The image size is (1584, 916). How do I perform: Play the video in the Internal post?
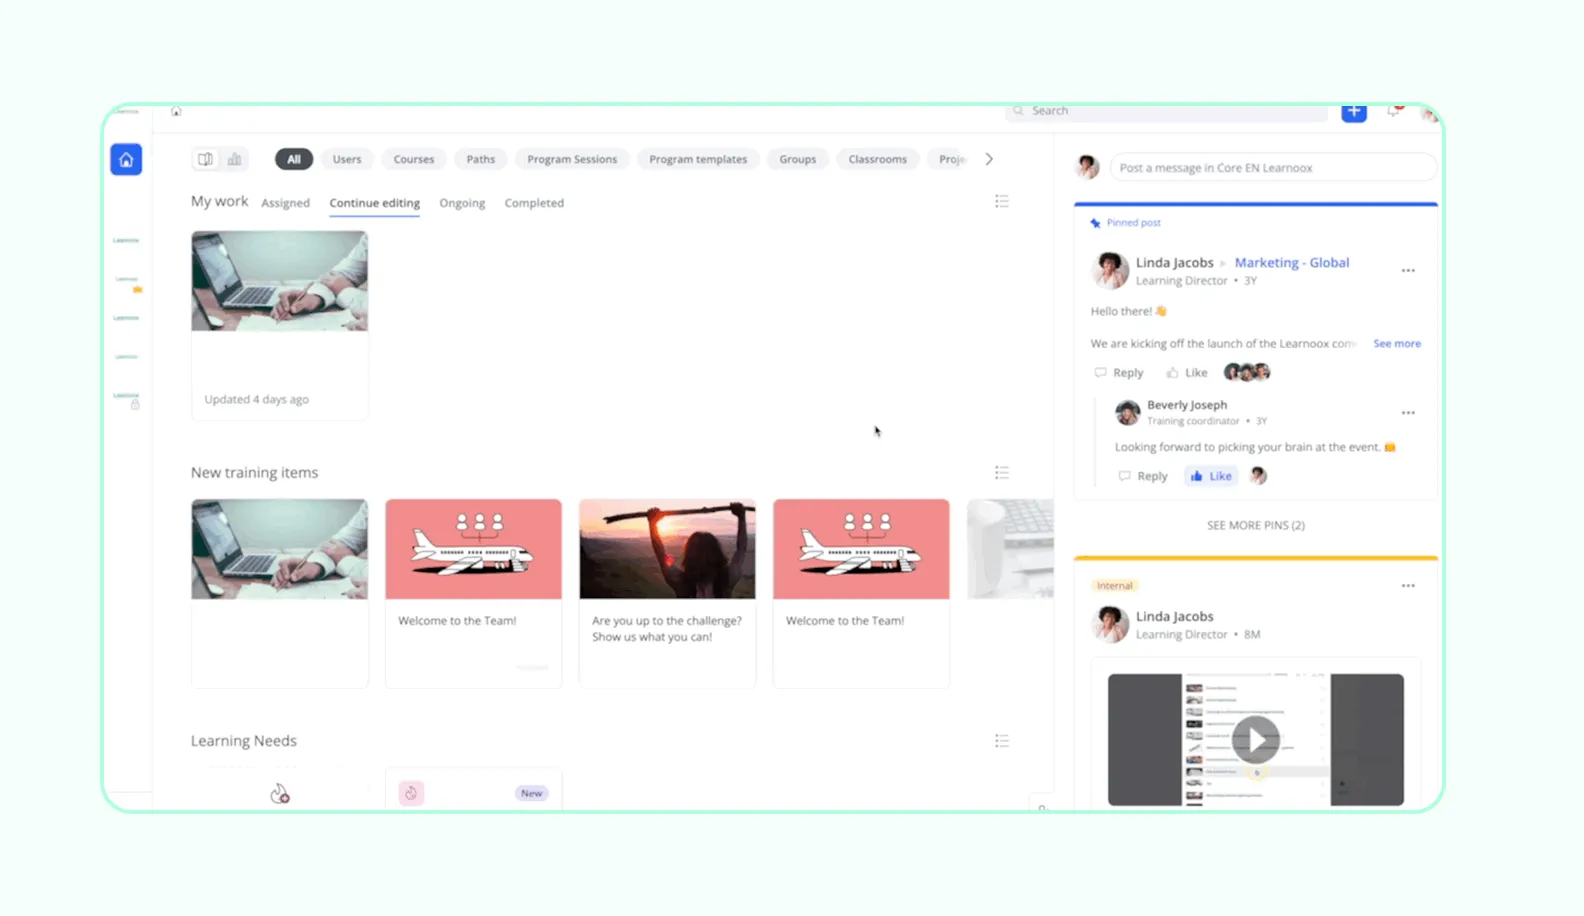[x=1256, y=740]
